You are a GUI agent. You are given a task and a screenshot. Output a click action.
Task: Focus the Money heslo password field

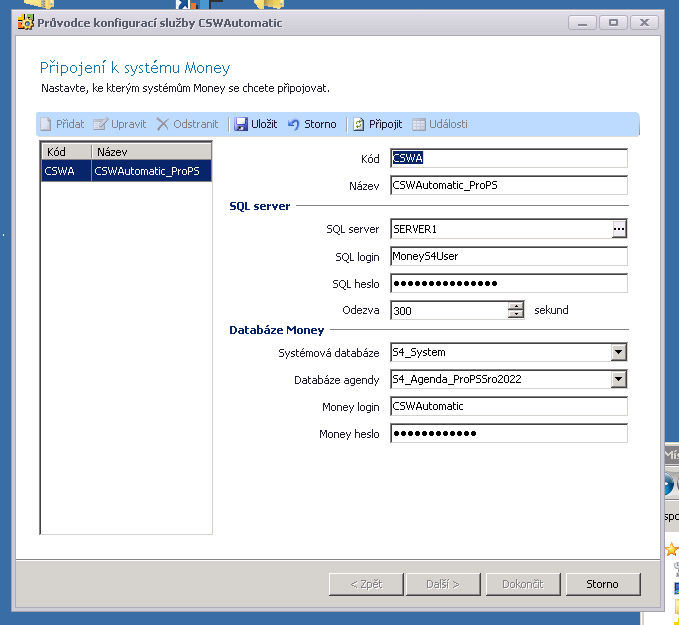click(508, 433)
